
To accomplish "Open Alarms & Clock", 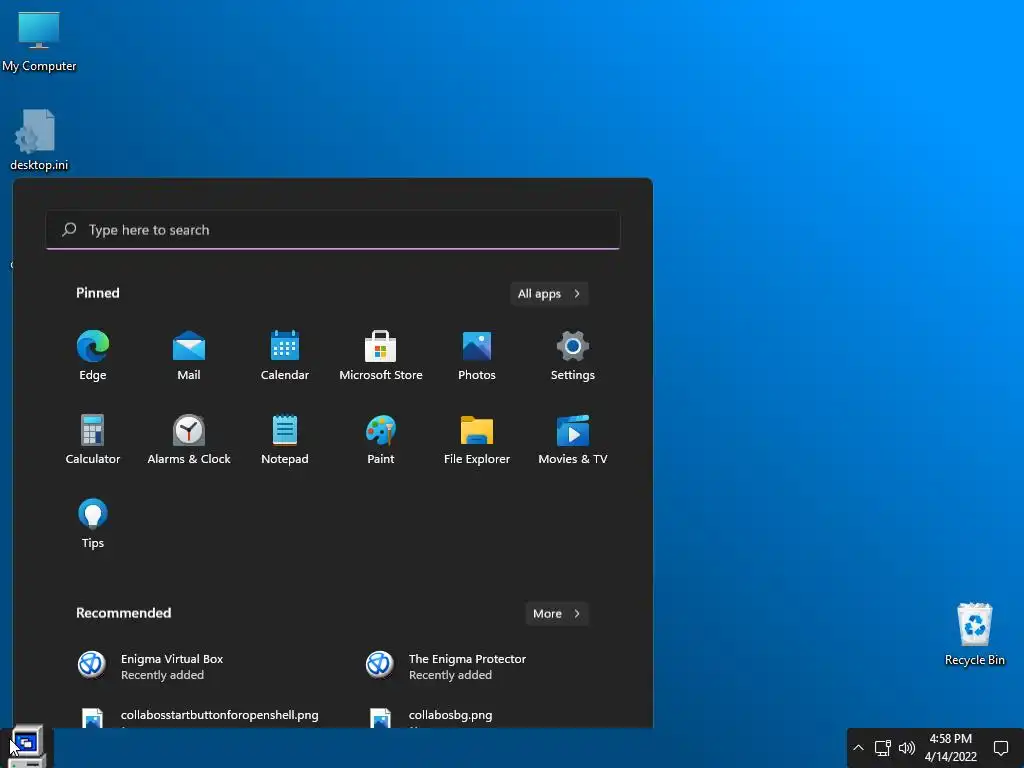I will [x=189, y=440].
